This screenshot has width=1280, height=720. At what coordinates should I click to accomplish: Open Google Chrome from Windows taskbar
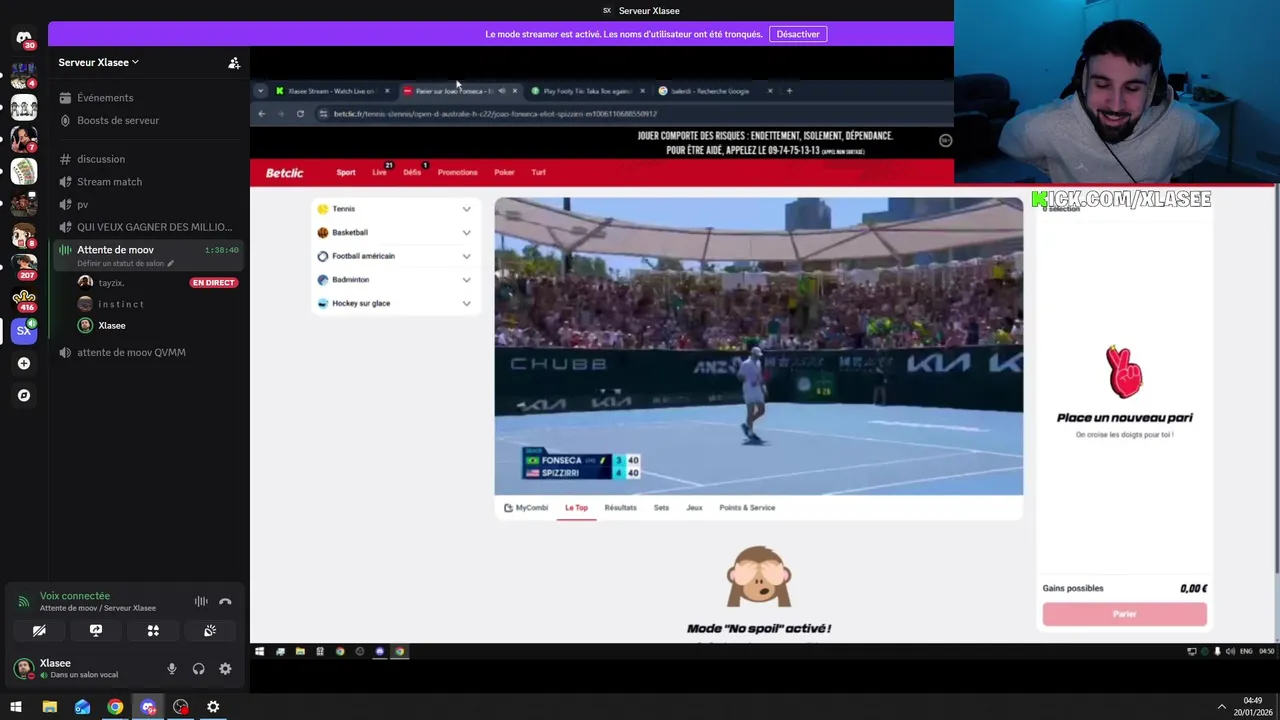coord(115,707)
